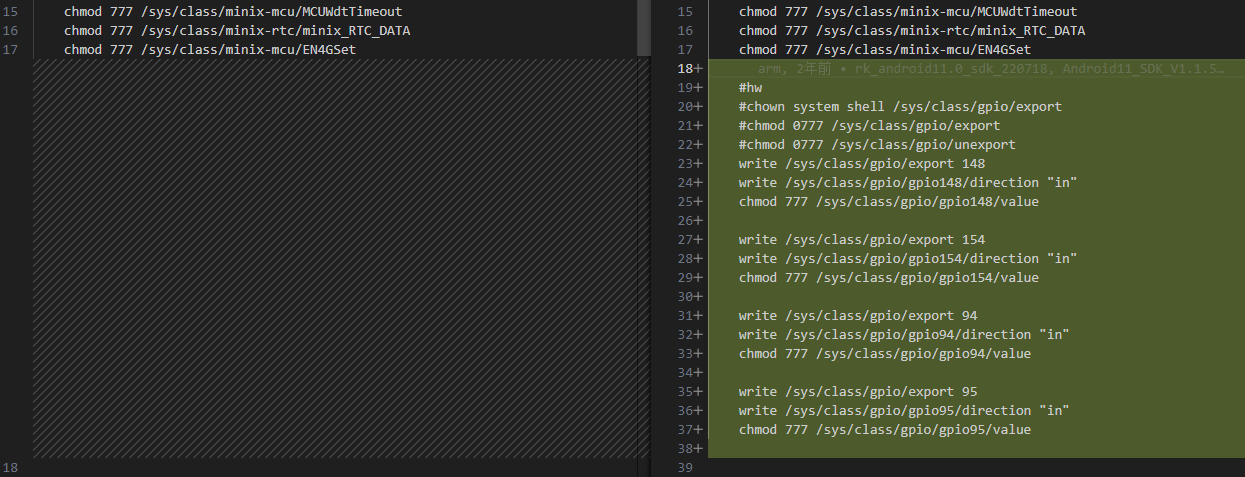
Task: Click the 'chmod 777 gpio95/value' line
Action: coord(885,430)
